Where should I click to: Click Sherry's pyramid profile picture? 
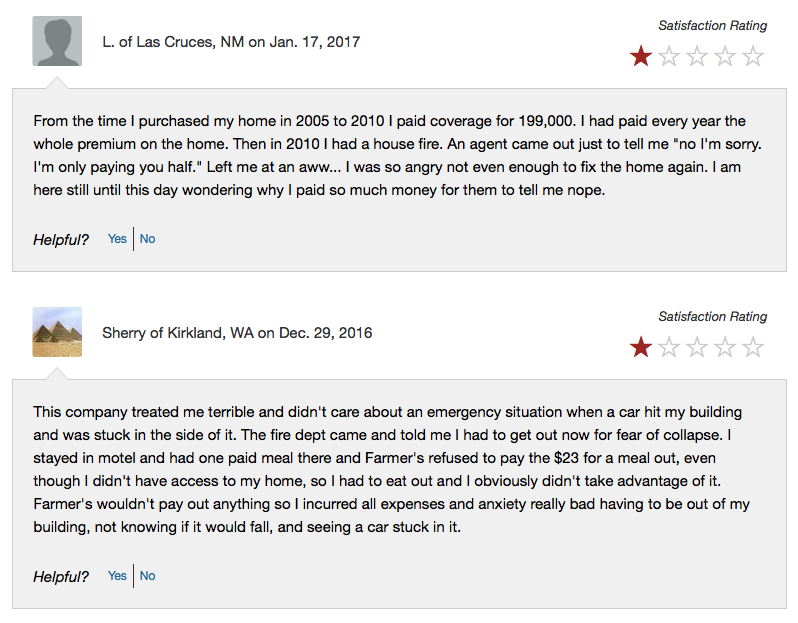[x=57, y=332]
